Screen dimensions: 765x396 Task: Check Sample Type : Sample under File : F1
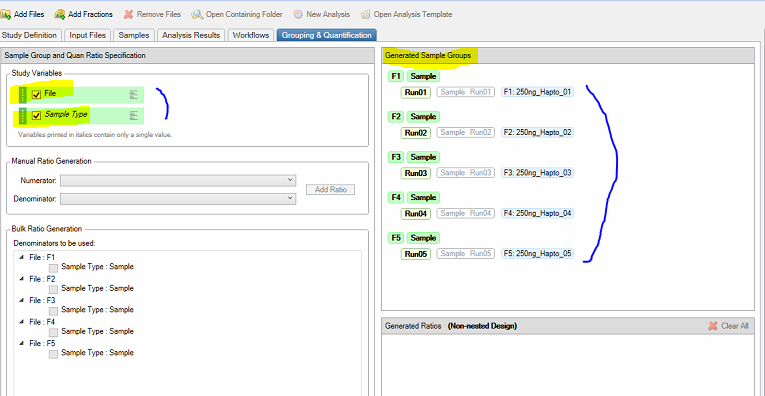(x=54, y=268)
